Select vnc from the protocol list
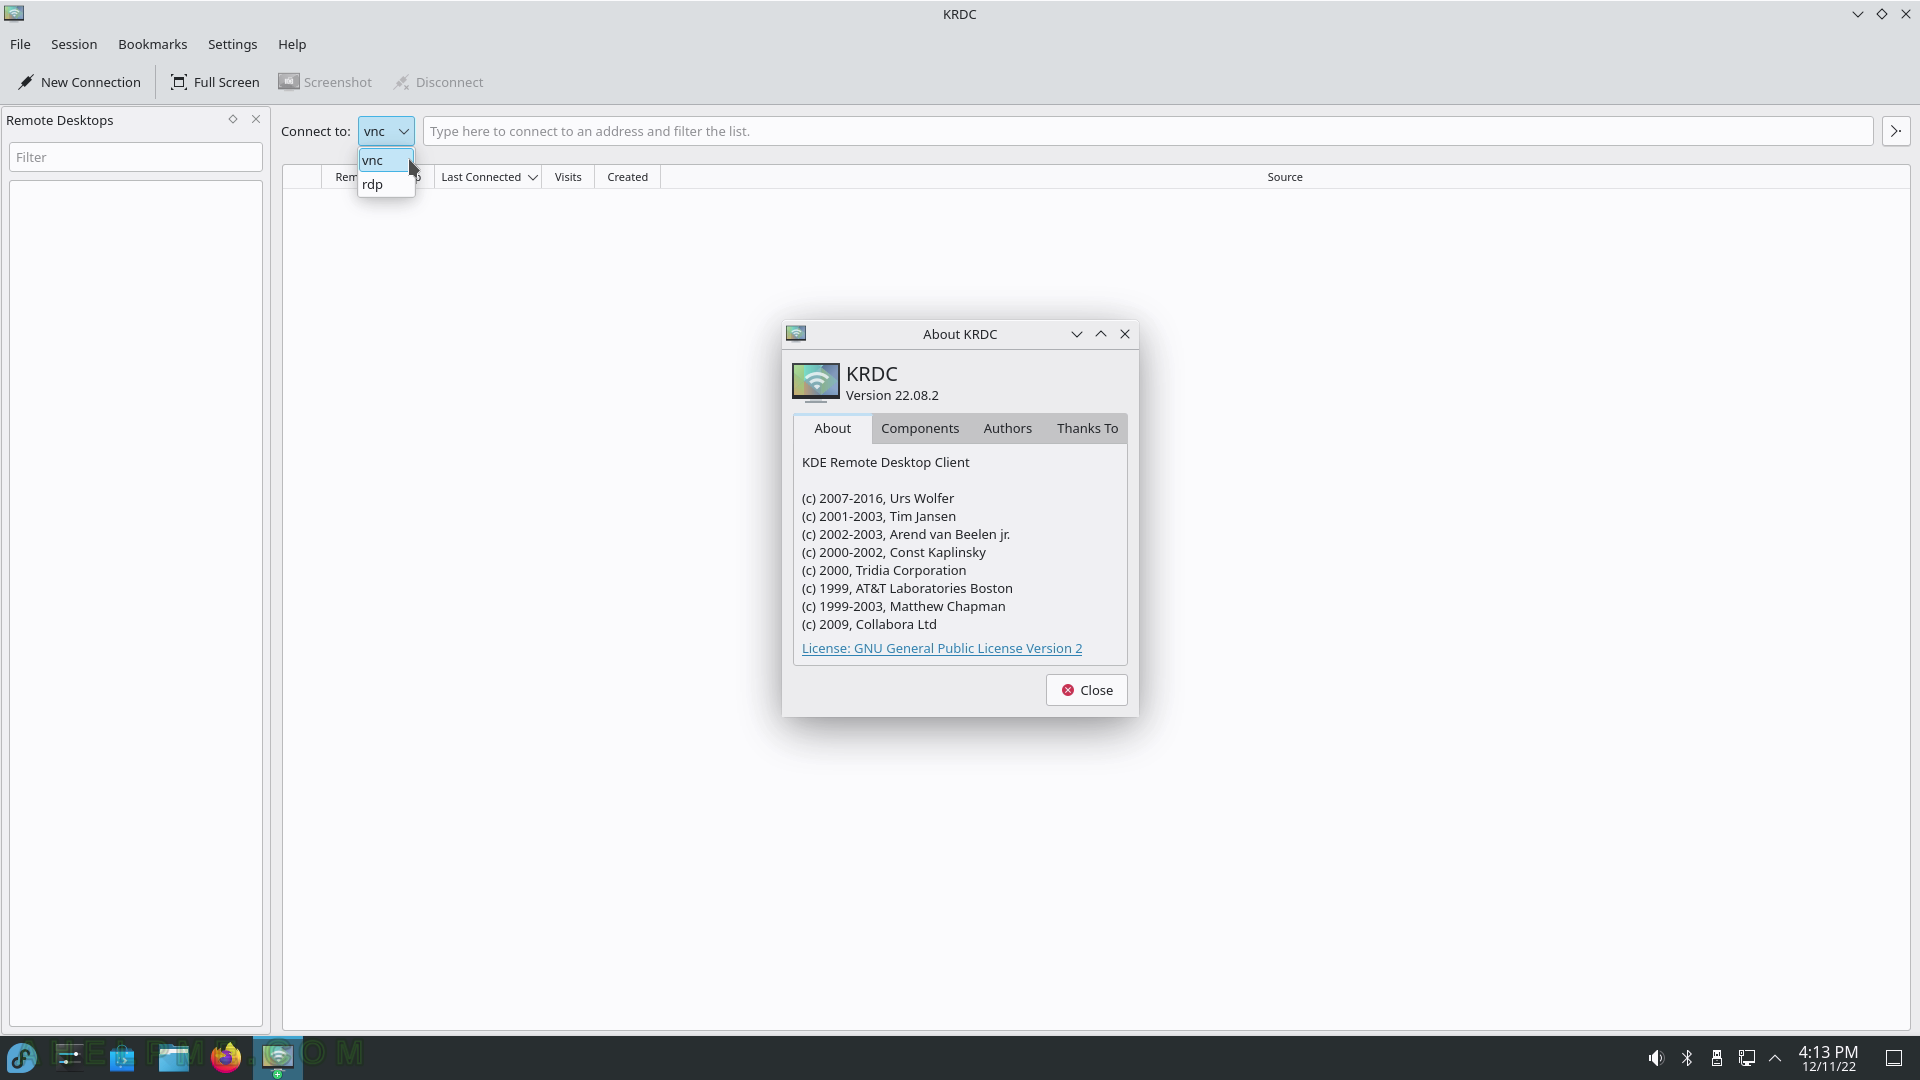Viewport: 1920px width, 1080px height. tap(386, 160)
